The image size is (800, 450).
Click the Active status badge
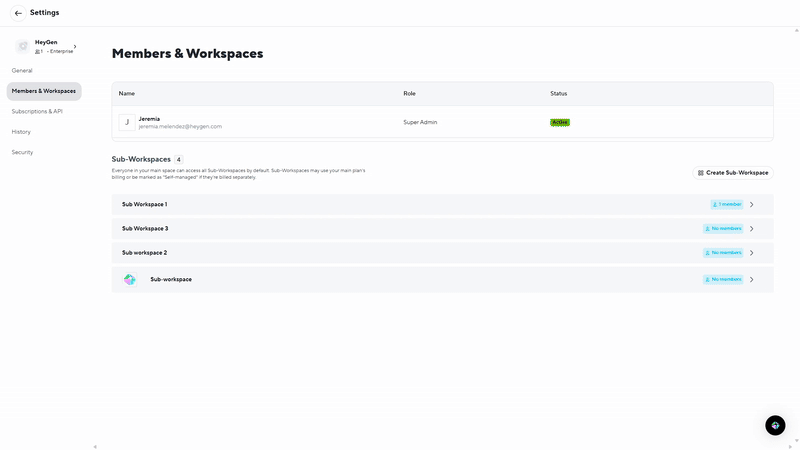(560, 122)
